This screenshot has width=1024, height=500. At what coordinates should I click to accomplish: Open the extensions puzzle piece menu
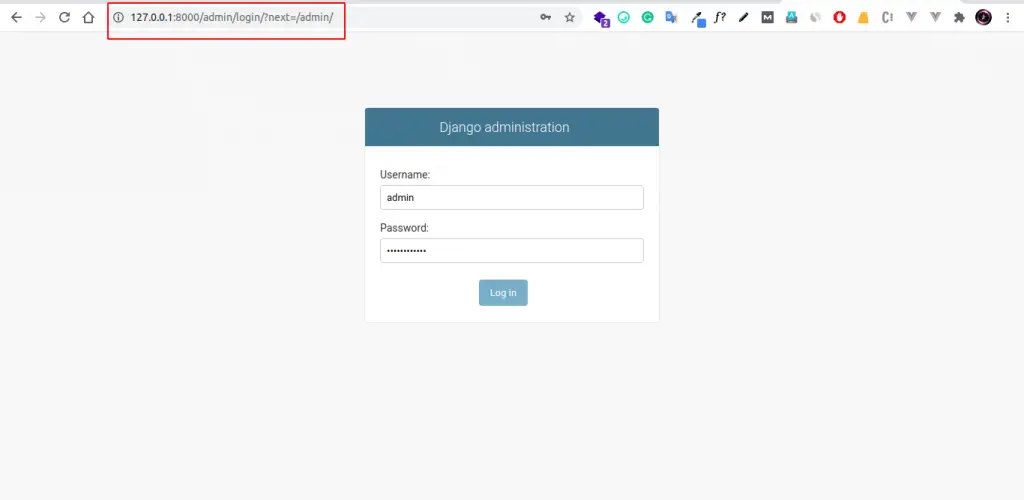[959, 18]
